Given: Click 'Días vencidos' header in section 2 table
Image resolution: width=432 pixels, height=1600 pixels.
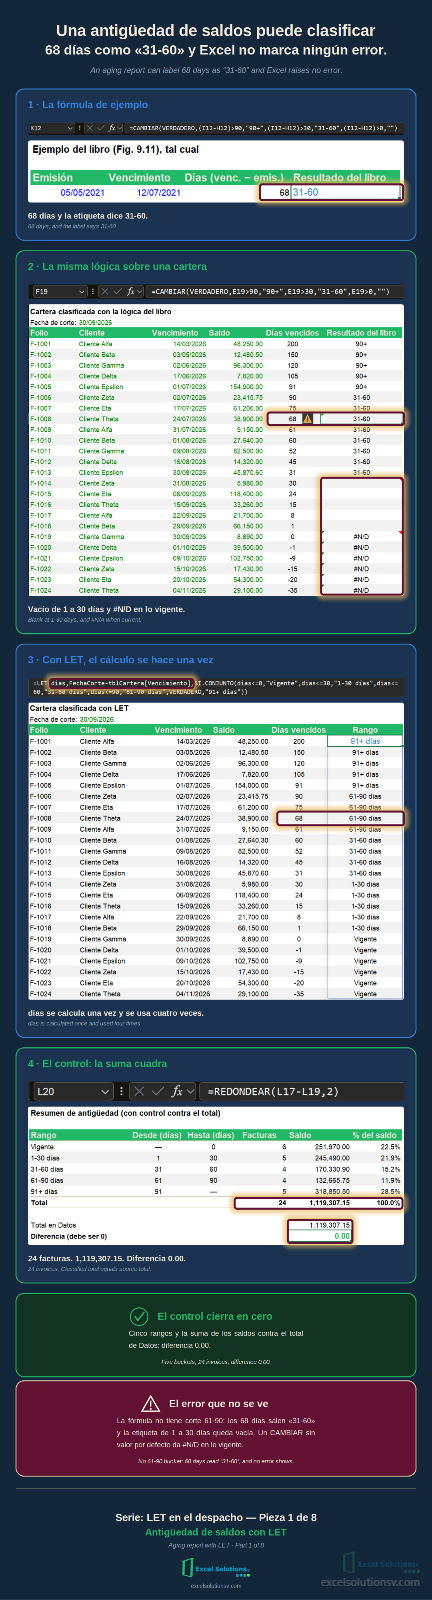Looking at the screenshot, I should pyautogui.click(x=292, y=333).
